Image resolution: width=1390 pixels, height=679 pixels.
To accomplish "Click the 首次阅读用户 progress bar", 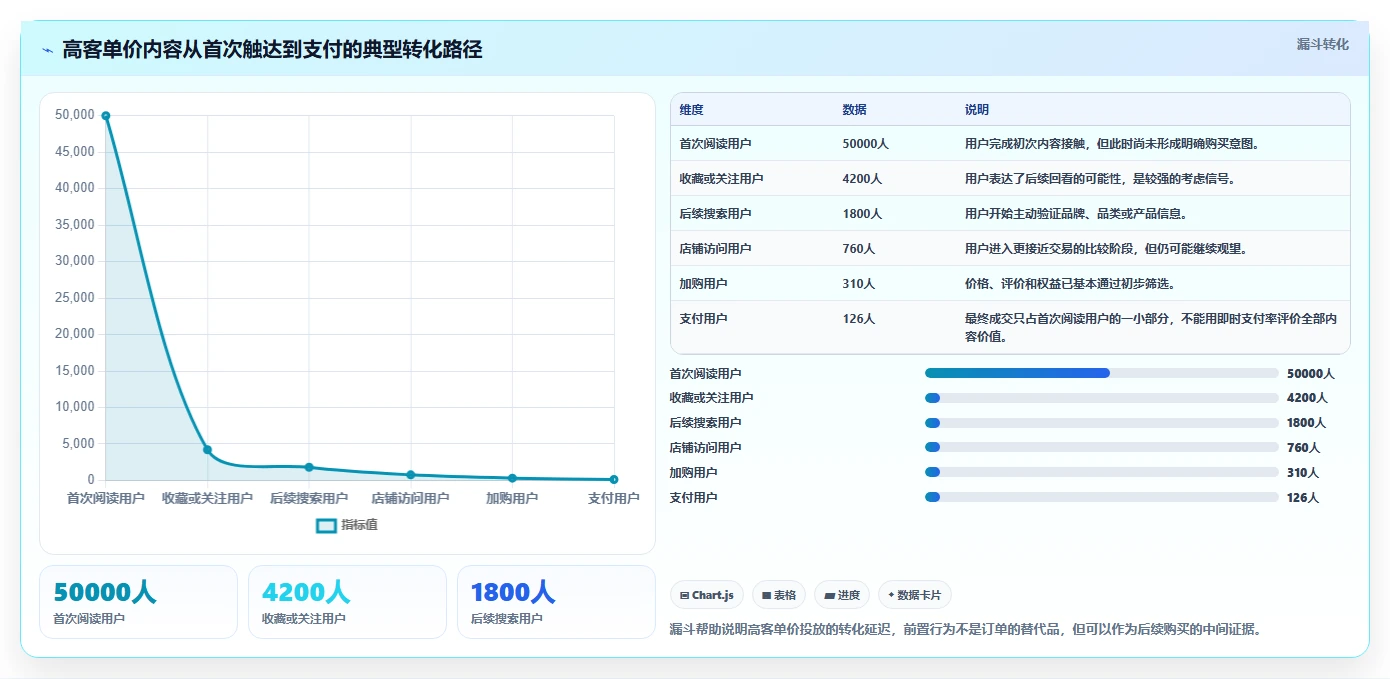I will click(1102, 373).
